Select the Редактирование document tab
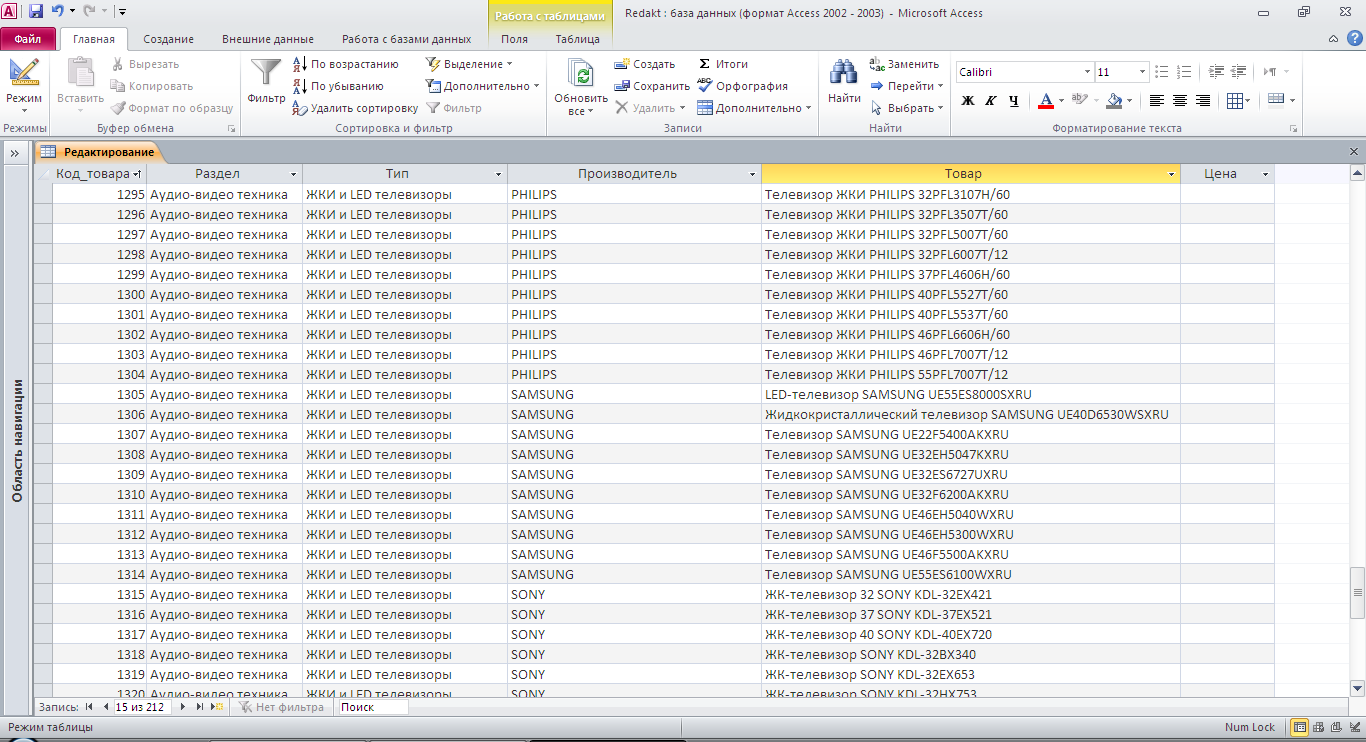Image resolution: width=1366 pixels, height=742 pixels. [x=98, y=152]
